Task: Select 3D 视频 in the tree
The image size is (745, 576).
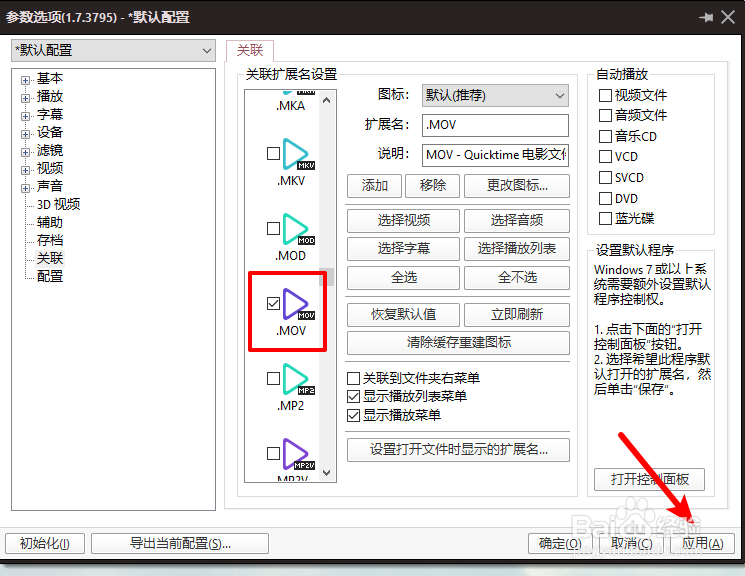Action: [x=58, y=204]
